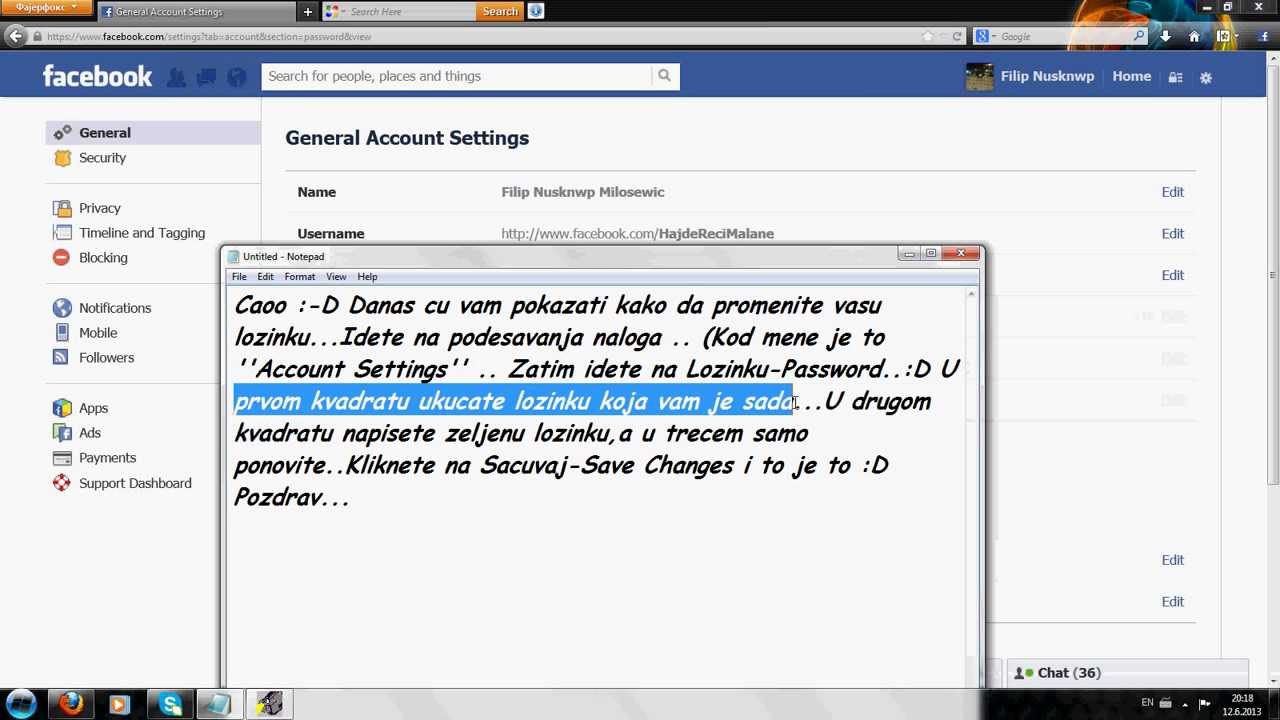Click Firefox back navigation arrow
Viewport: 1280px width, 720px height.
point(14,36)
